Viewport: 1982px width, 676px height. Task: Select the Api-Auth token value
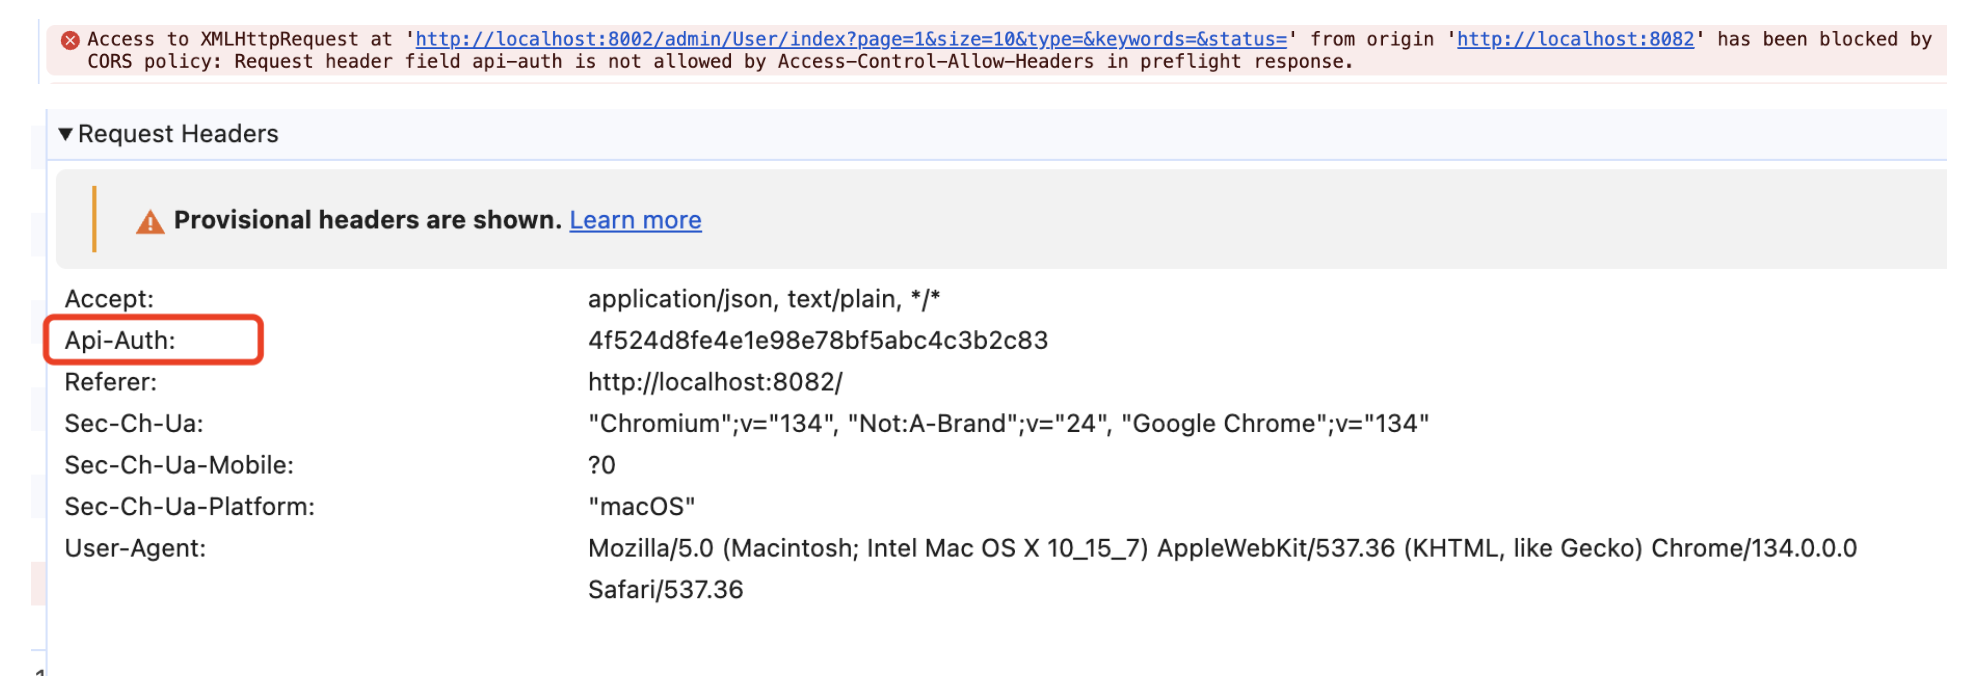click(818, 340)
